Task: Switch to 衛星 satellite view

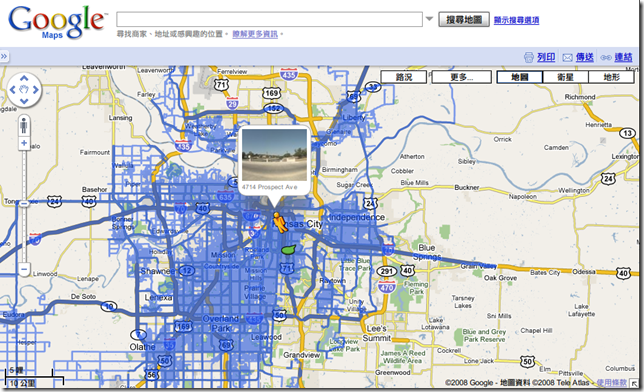Action: (x=566, y=77)
